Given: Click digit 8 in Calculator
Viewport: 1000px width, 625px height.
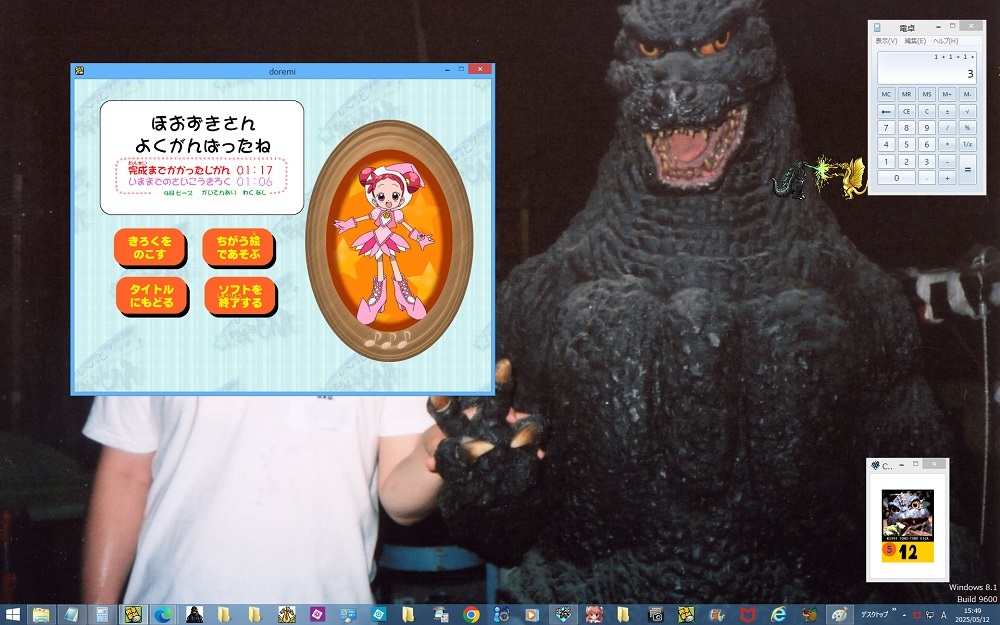Looking at the screenshot, I should coord(906,128).
